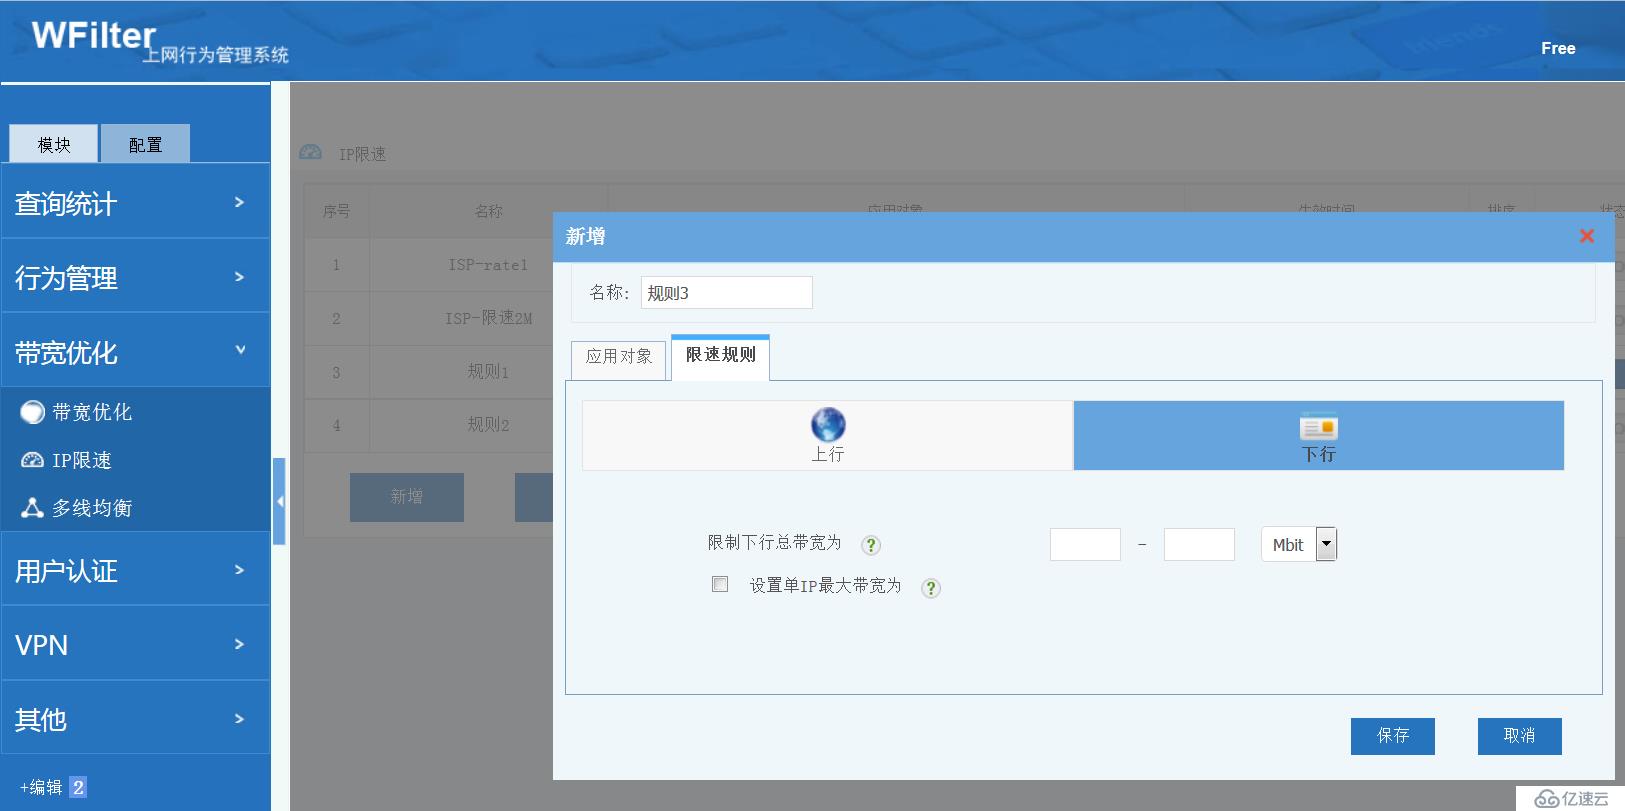Expand the 其他 menu
1625x811 pixels.
136,718
